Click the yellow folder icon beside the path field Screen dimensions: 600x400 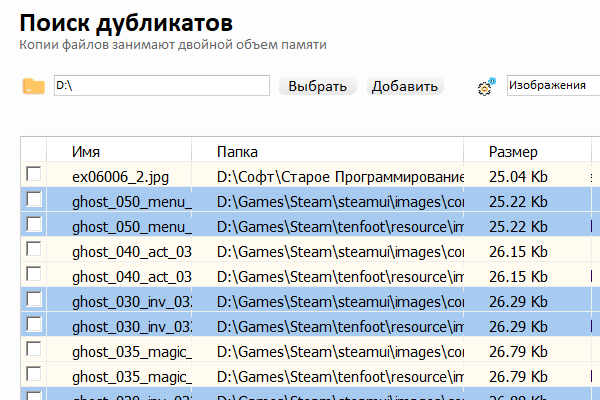(x=33, y=86)
